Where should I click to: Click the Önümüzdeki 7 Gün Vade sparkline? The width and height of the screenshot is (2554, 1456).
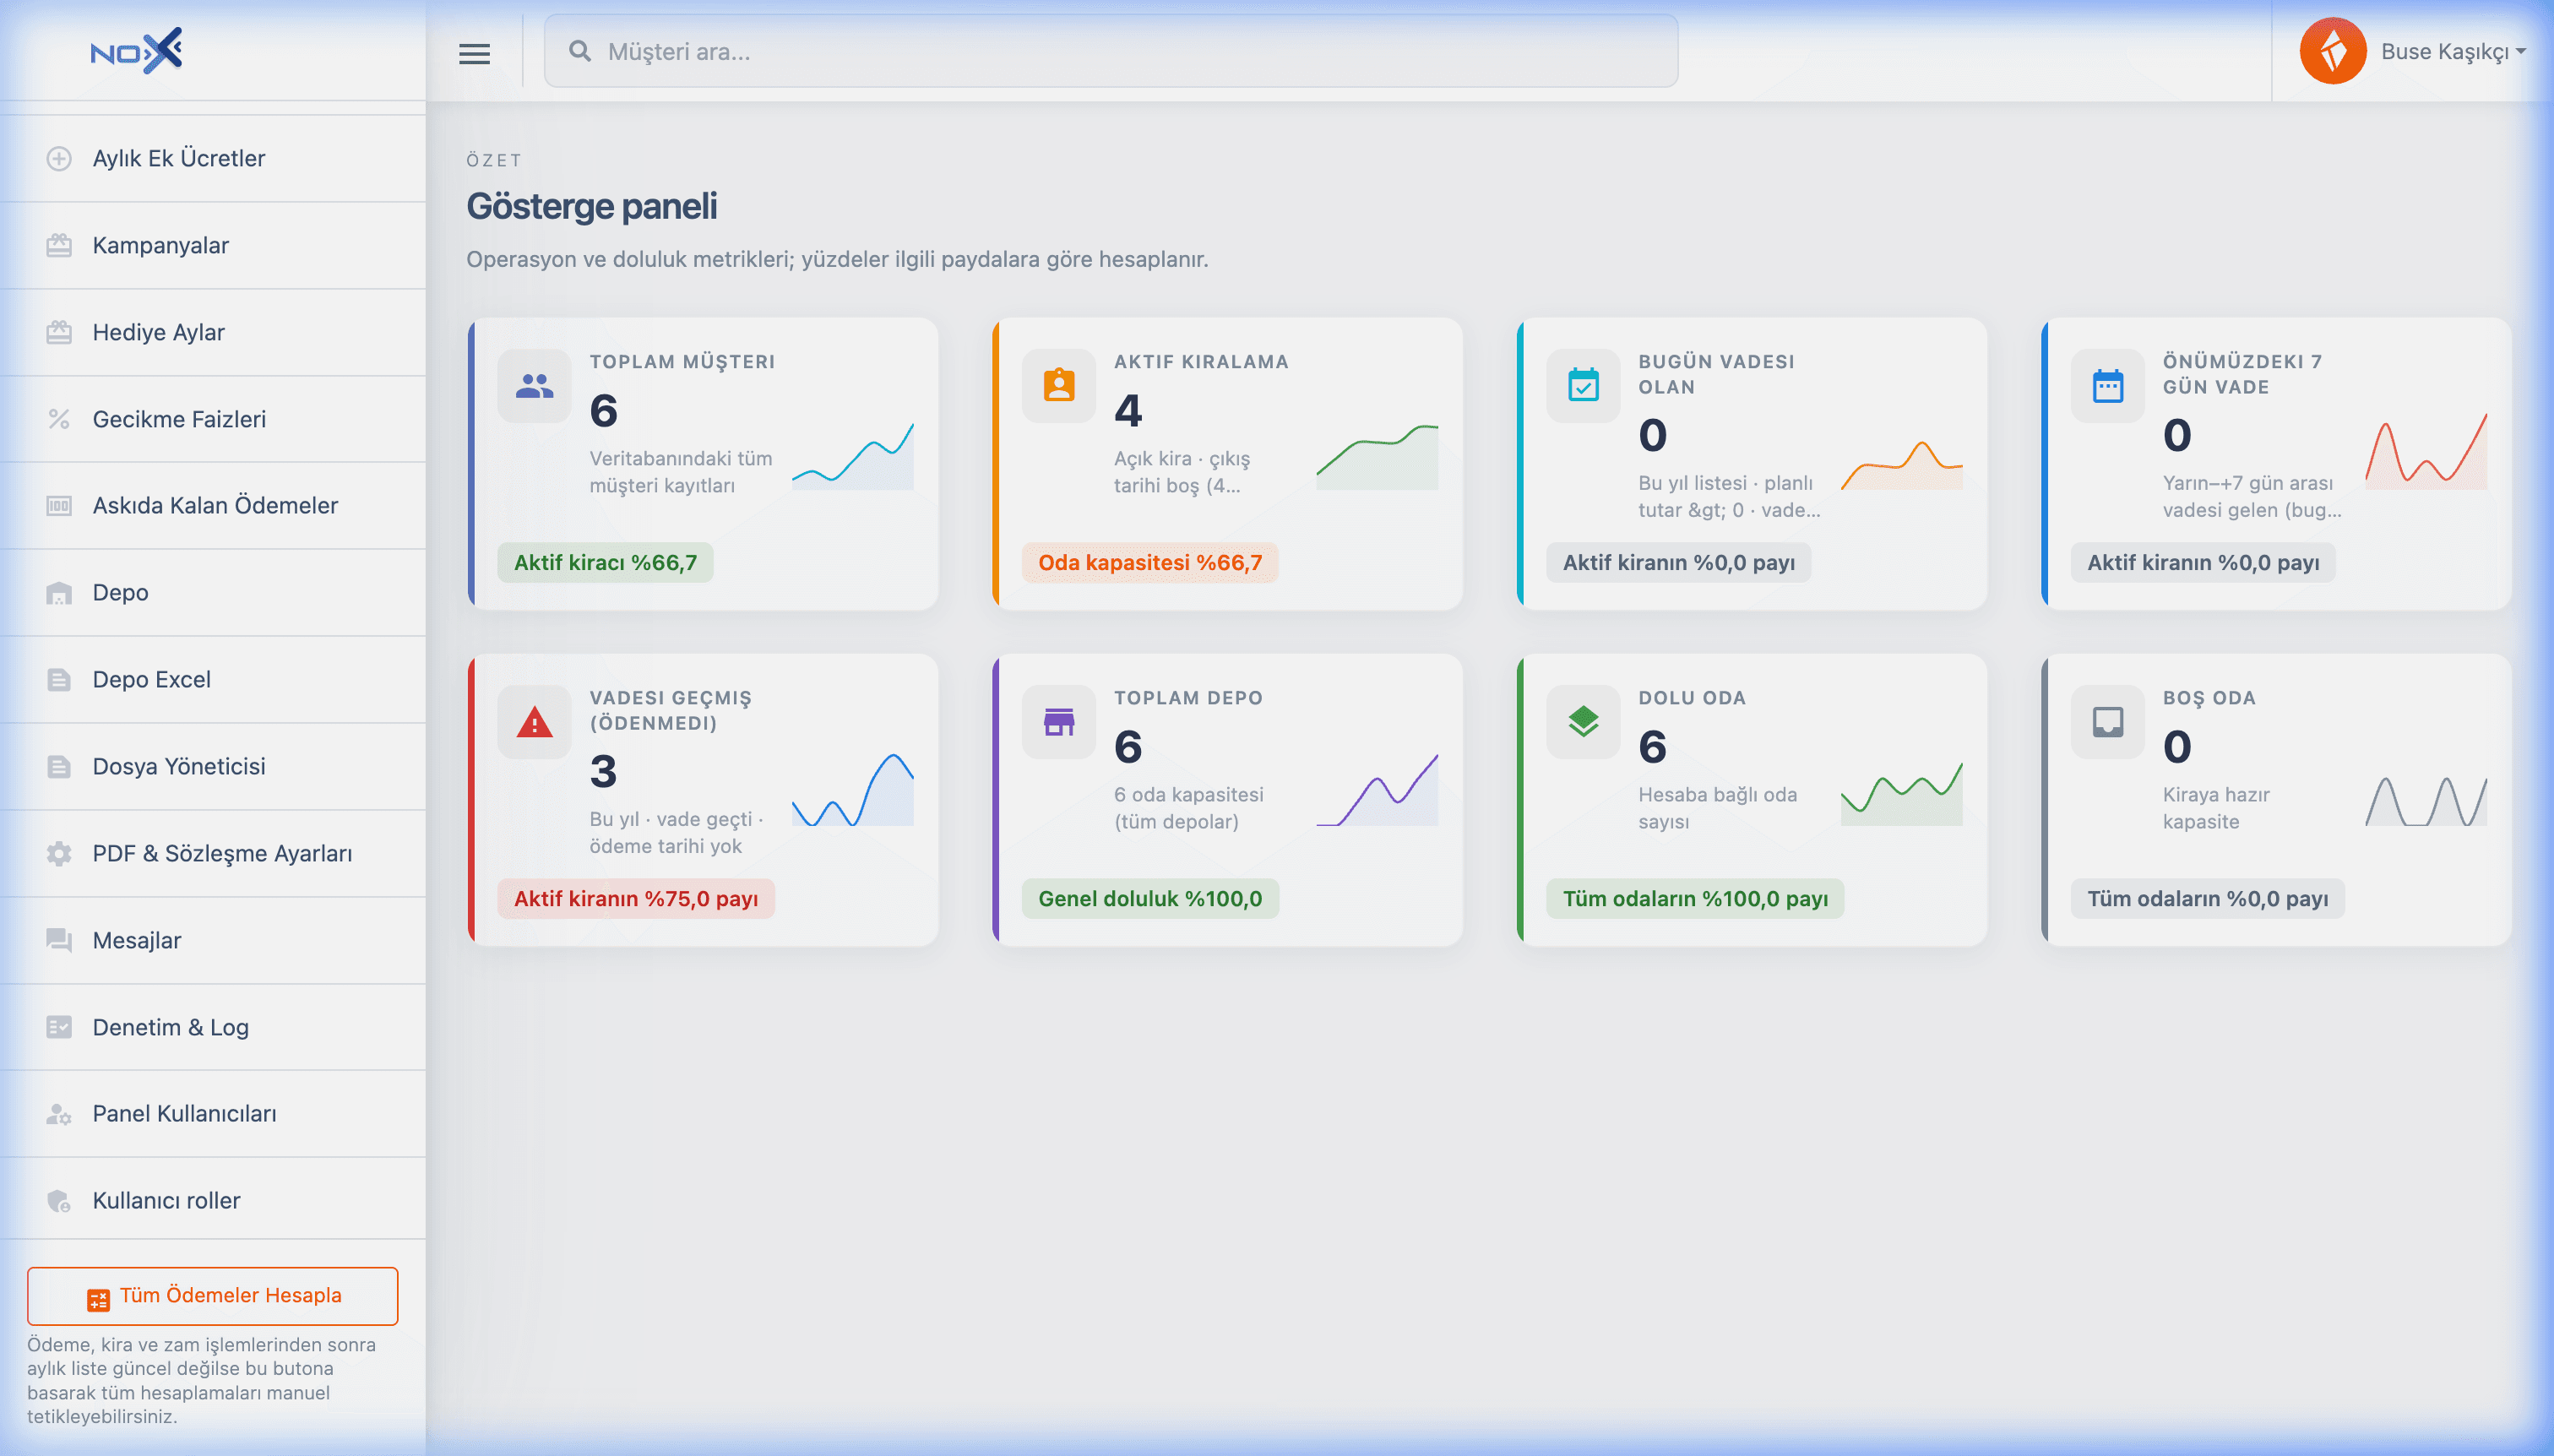coord(2425,450)
